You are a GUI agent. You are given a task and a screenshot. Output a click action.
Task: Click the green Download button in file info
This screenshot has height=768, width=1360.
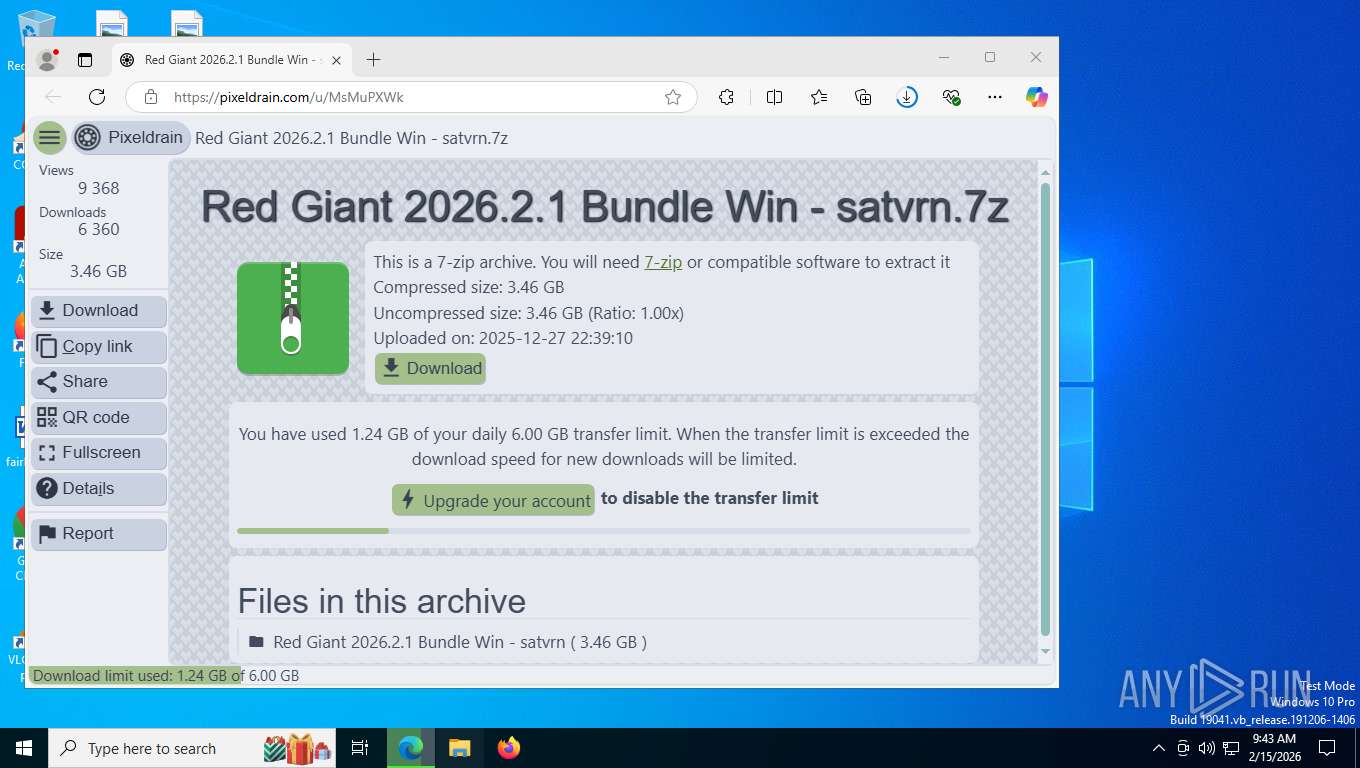[430, 368]
